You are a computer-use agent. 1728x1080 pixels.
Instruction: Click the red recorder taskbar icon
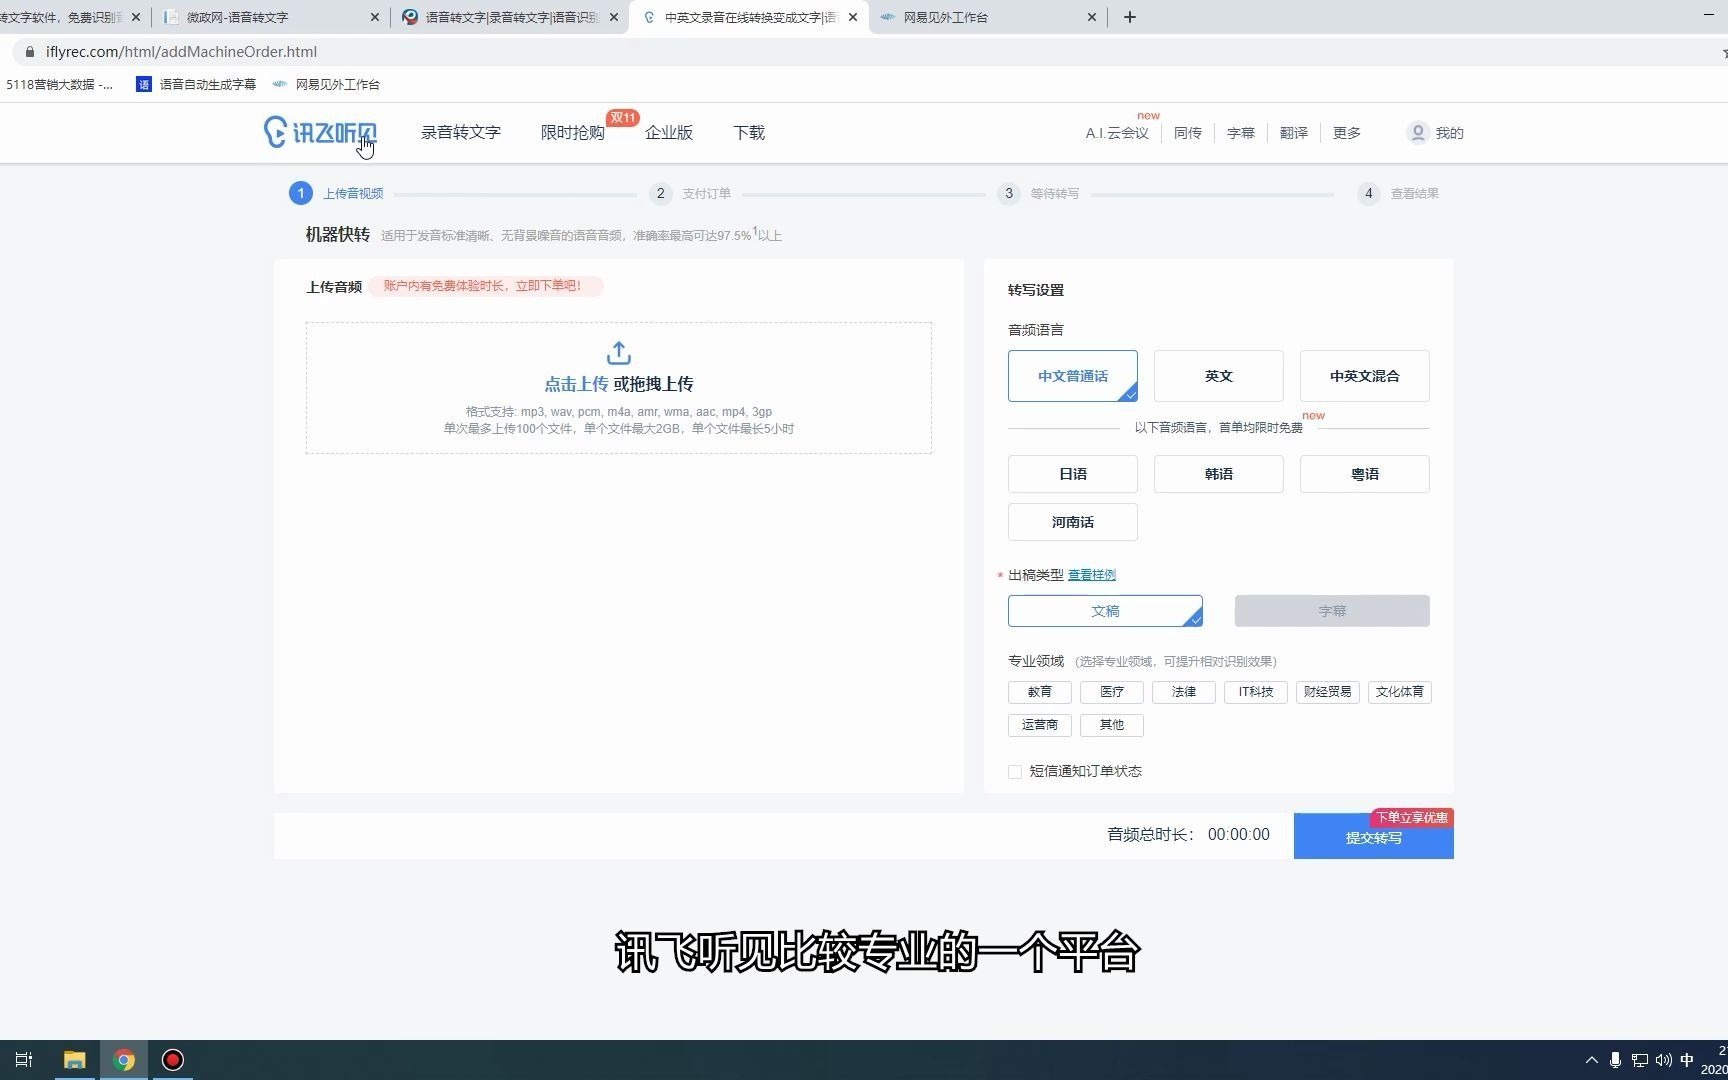point(173,1060)
